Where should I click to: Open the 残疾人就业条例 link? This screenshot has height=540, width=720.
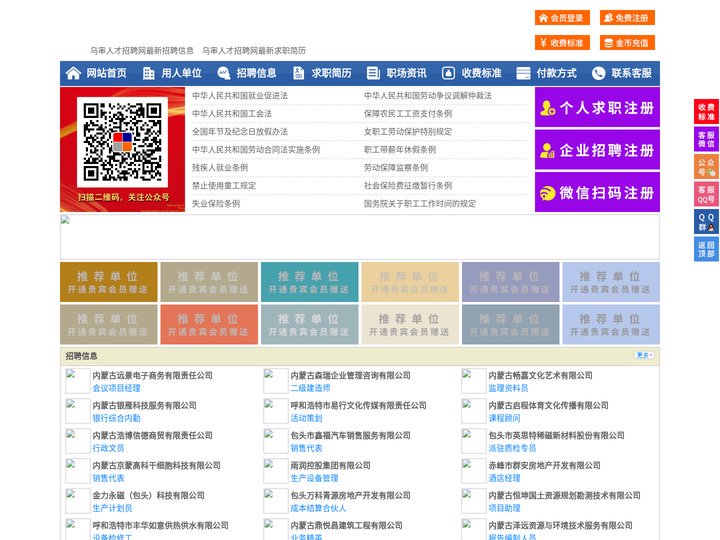(220, 168)
